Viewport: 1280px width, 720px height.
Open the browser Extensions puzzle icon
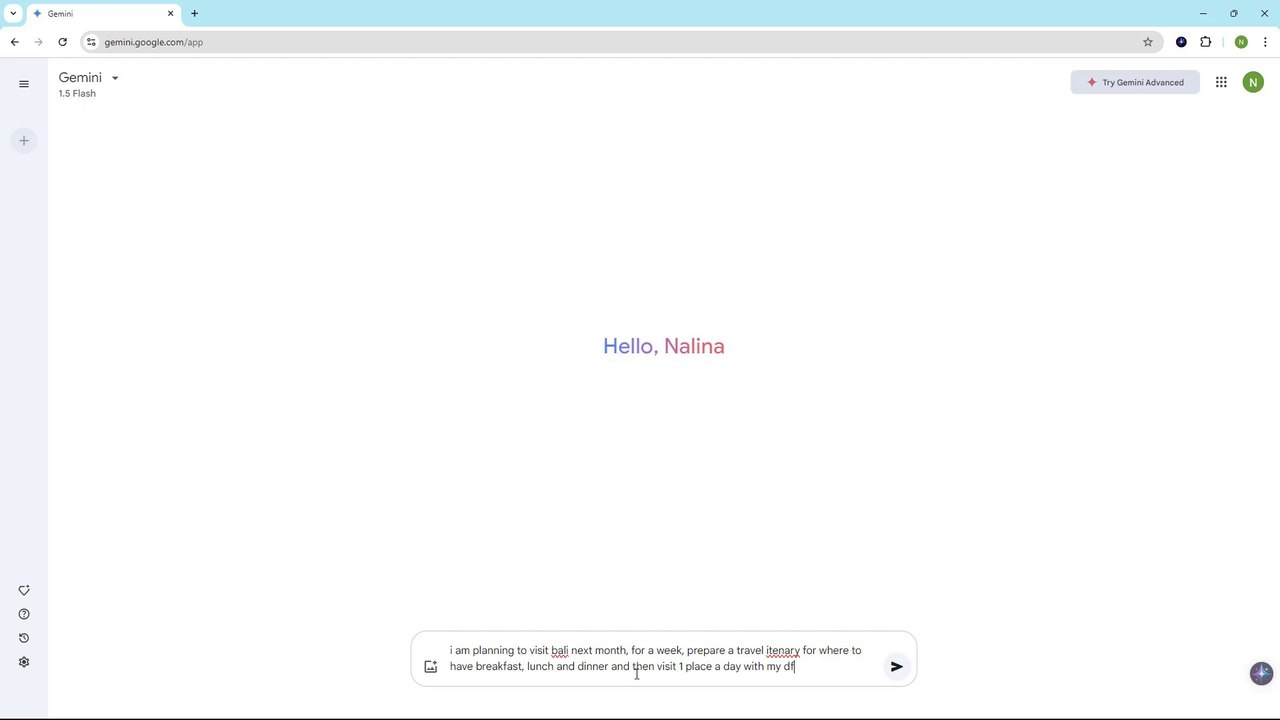(x=1205, y=42)
